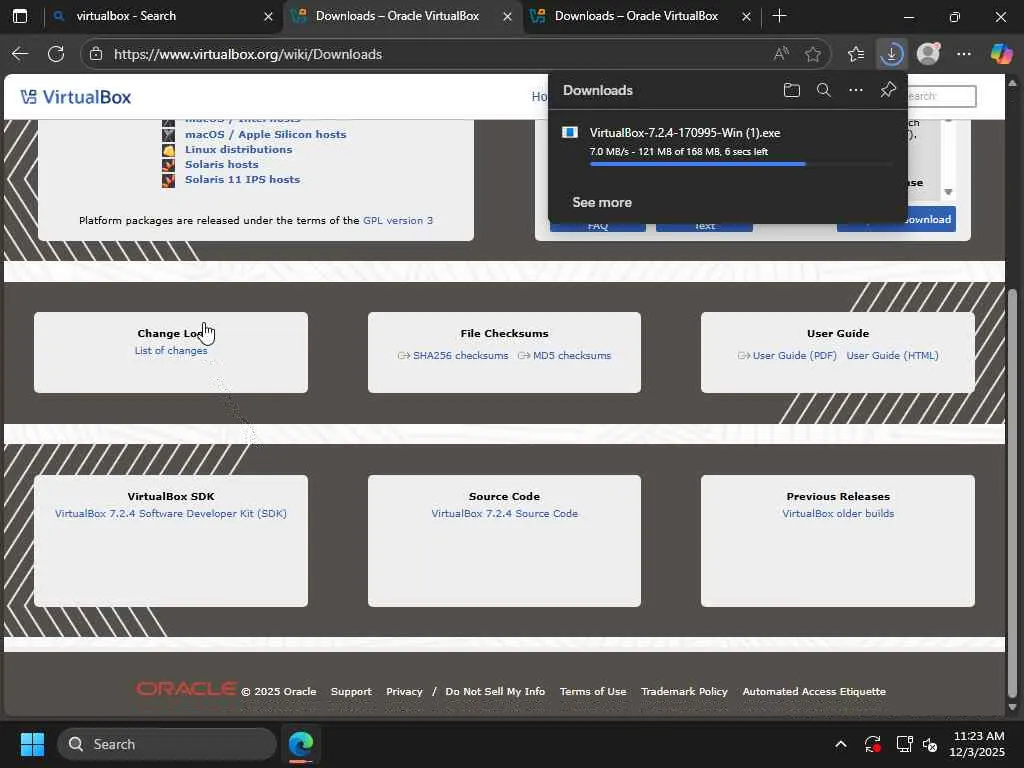This screenshot has width=1024, height=768.
Task: Open footer Privacy link
Action: click(404, 692)
